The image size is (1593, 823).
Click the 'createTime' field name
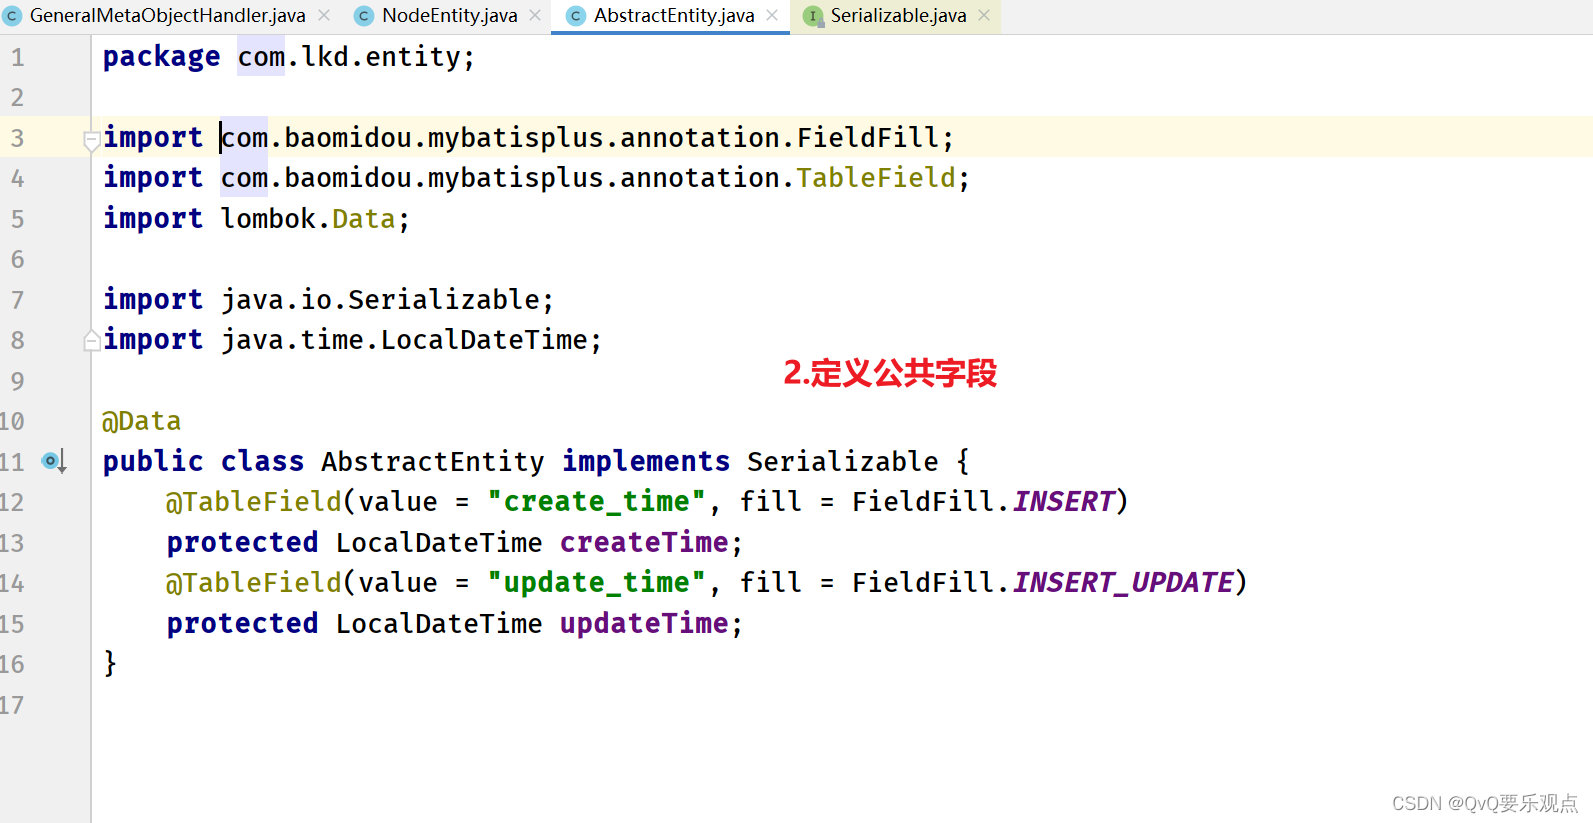click(x=644, y=542)
